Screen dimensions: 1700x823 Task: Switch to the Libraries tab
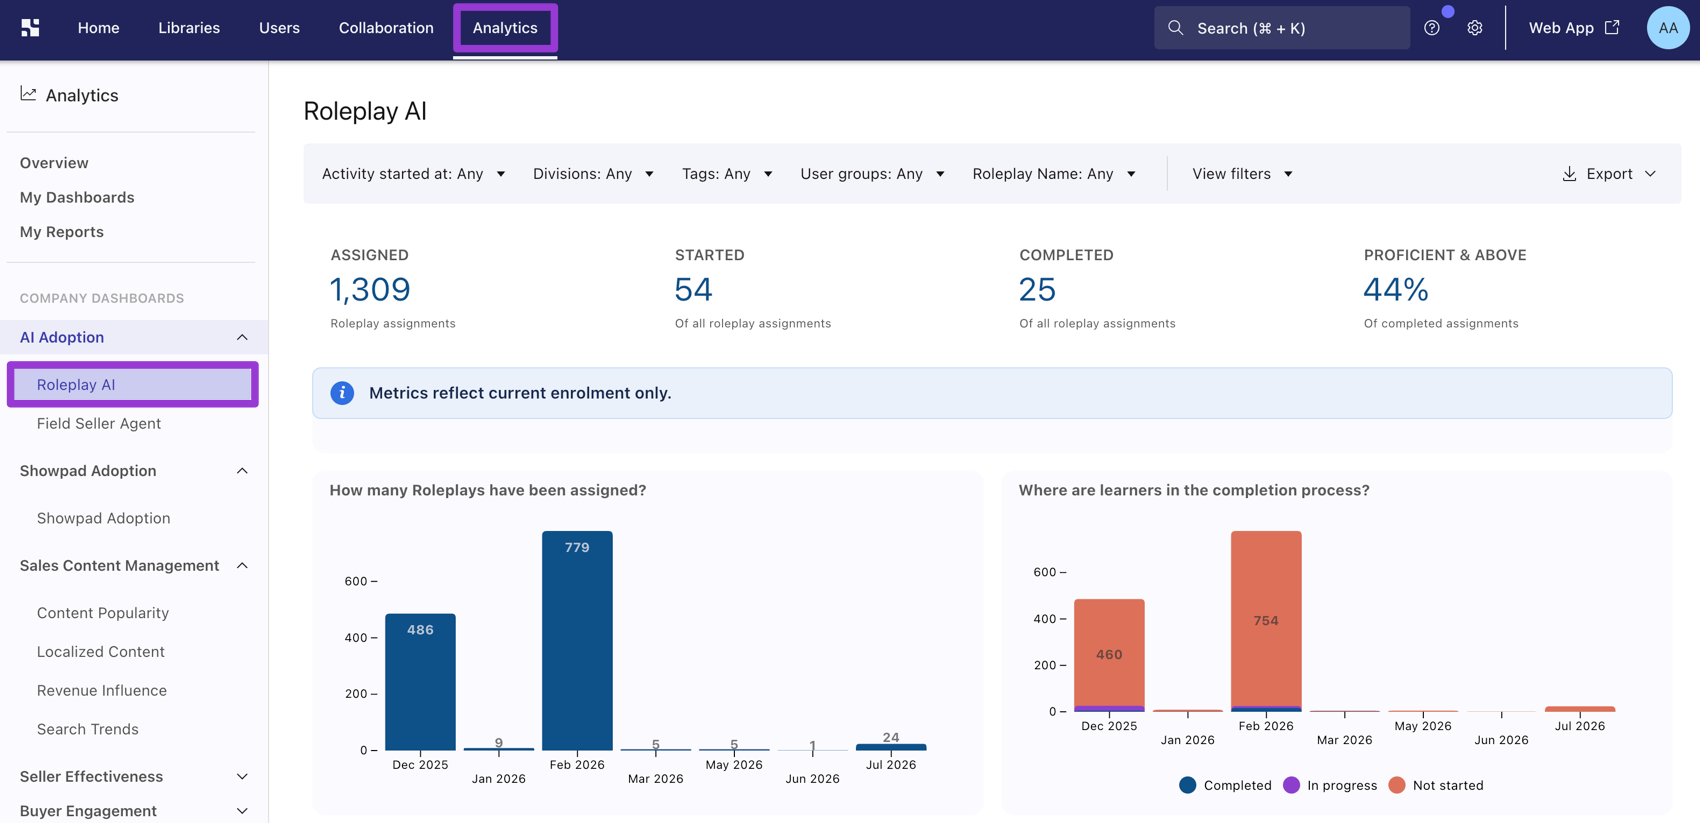189,28
